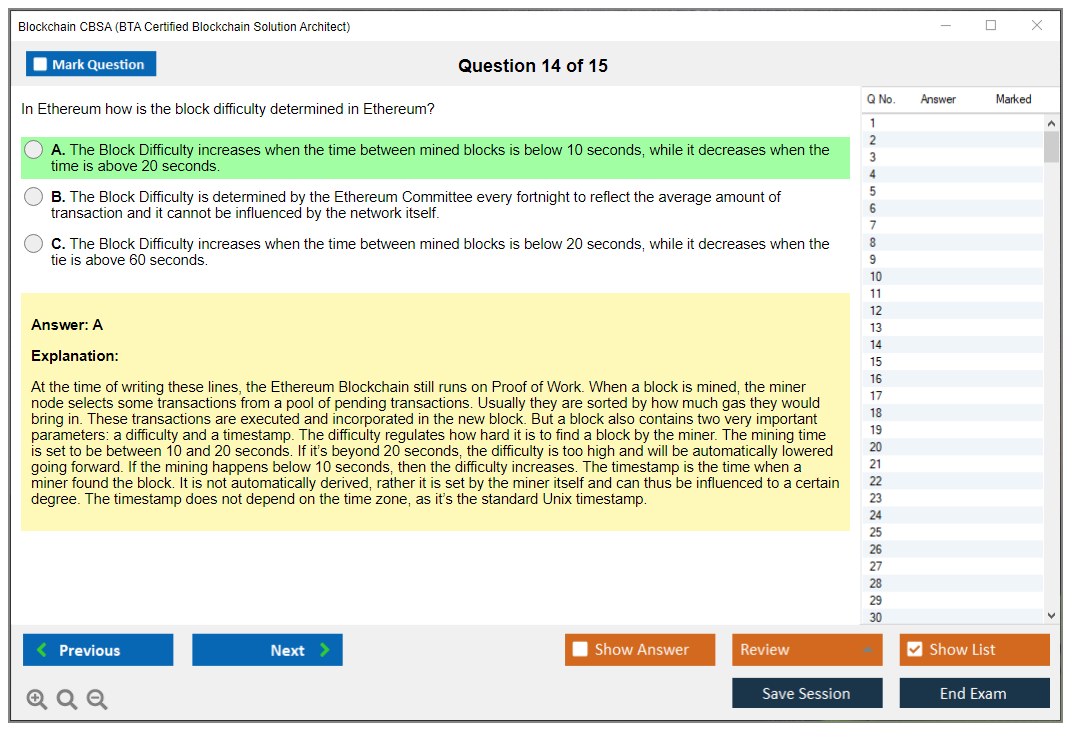Click the End Exam button
1075x735 pixels.
pyautogui.click(x=974, y=693)
